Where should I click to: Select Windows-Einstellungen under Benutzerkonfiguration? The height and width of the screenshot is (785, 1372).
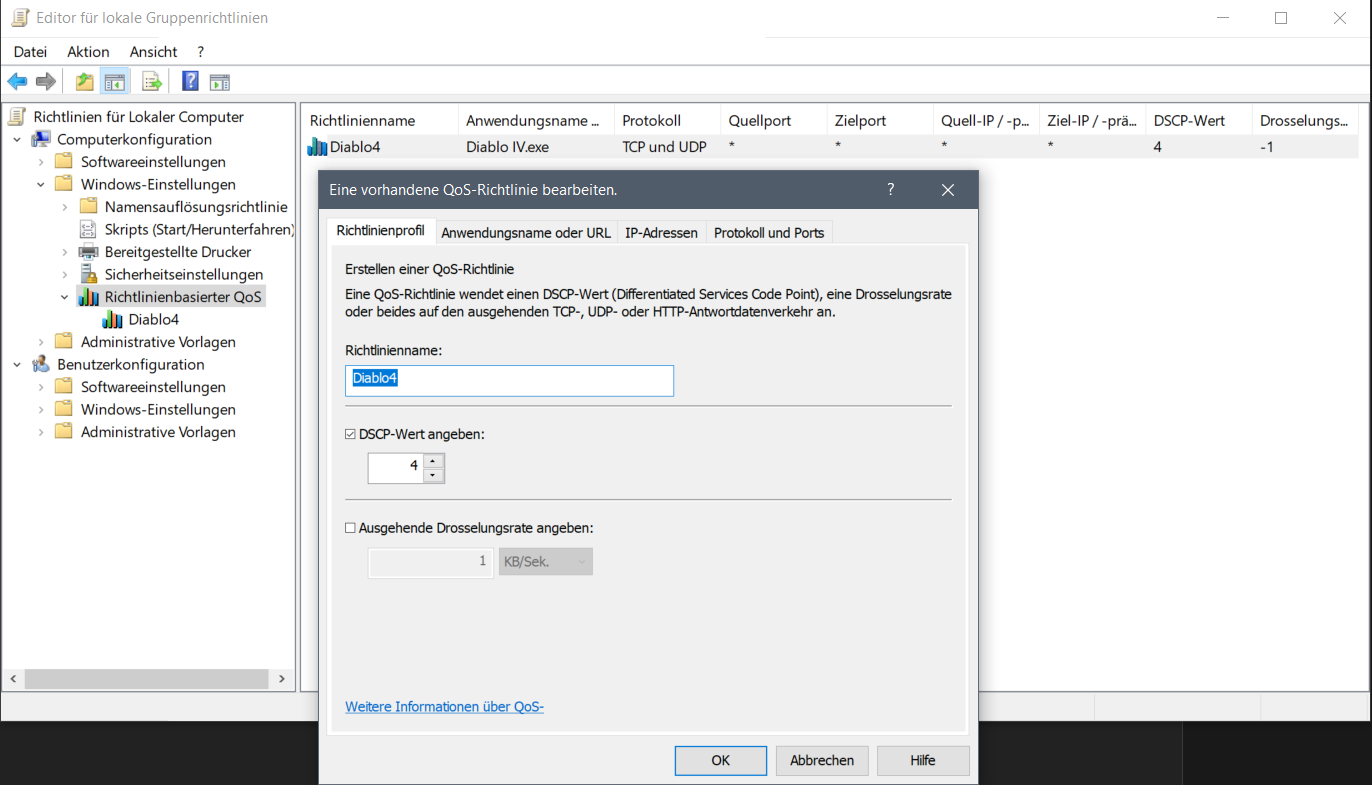[158, 409]
